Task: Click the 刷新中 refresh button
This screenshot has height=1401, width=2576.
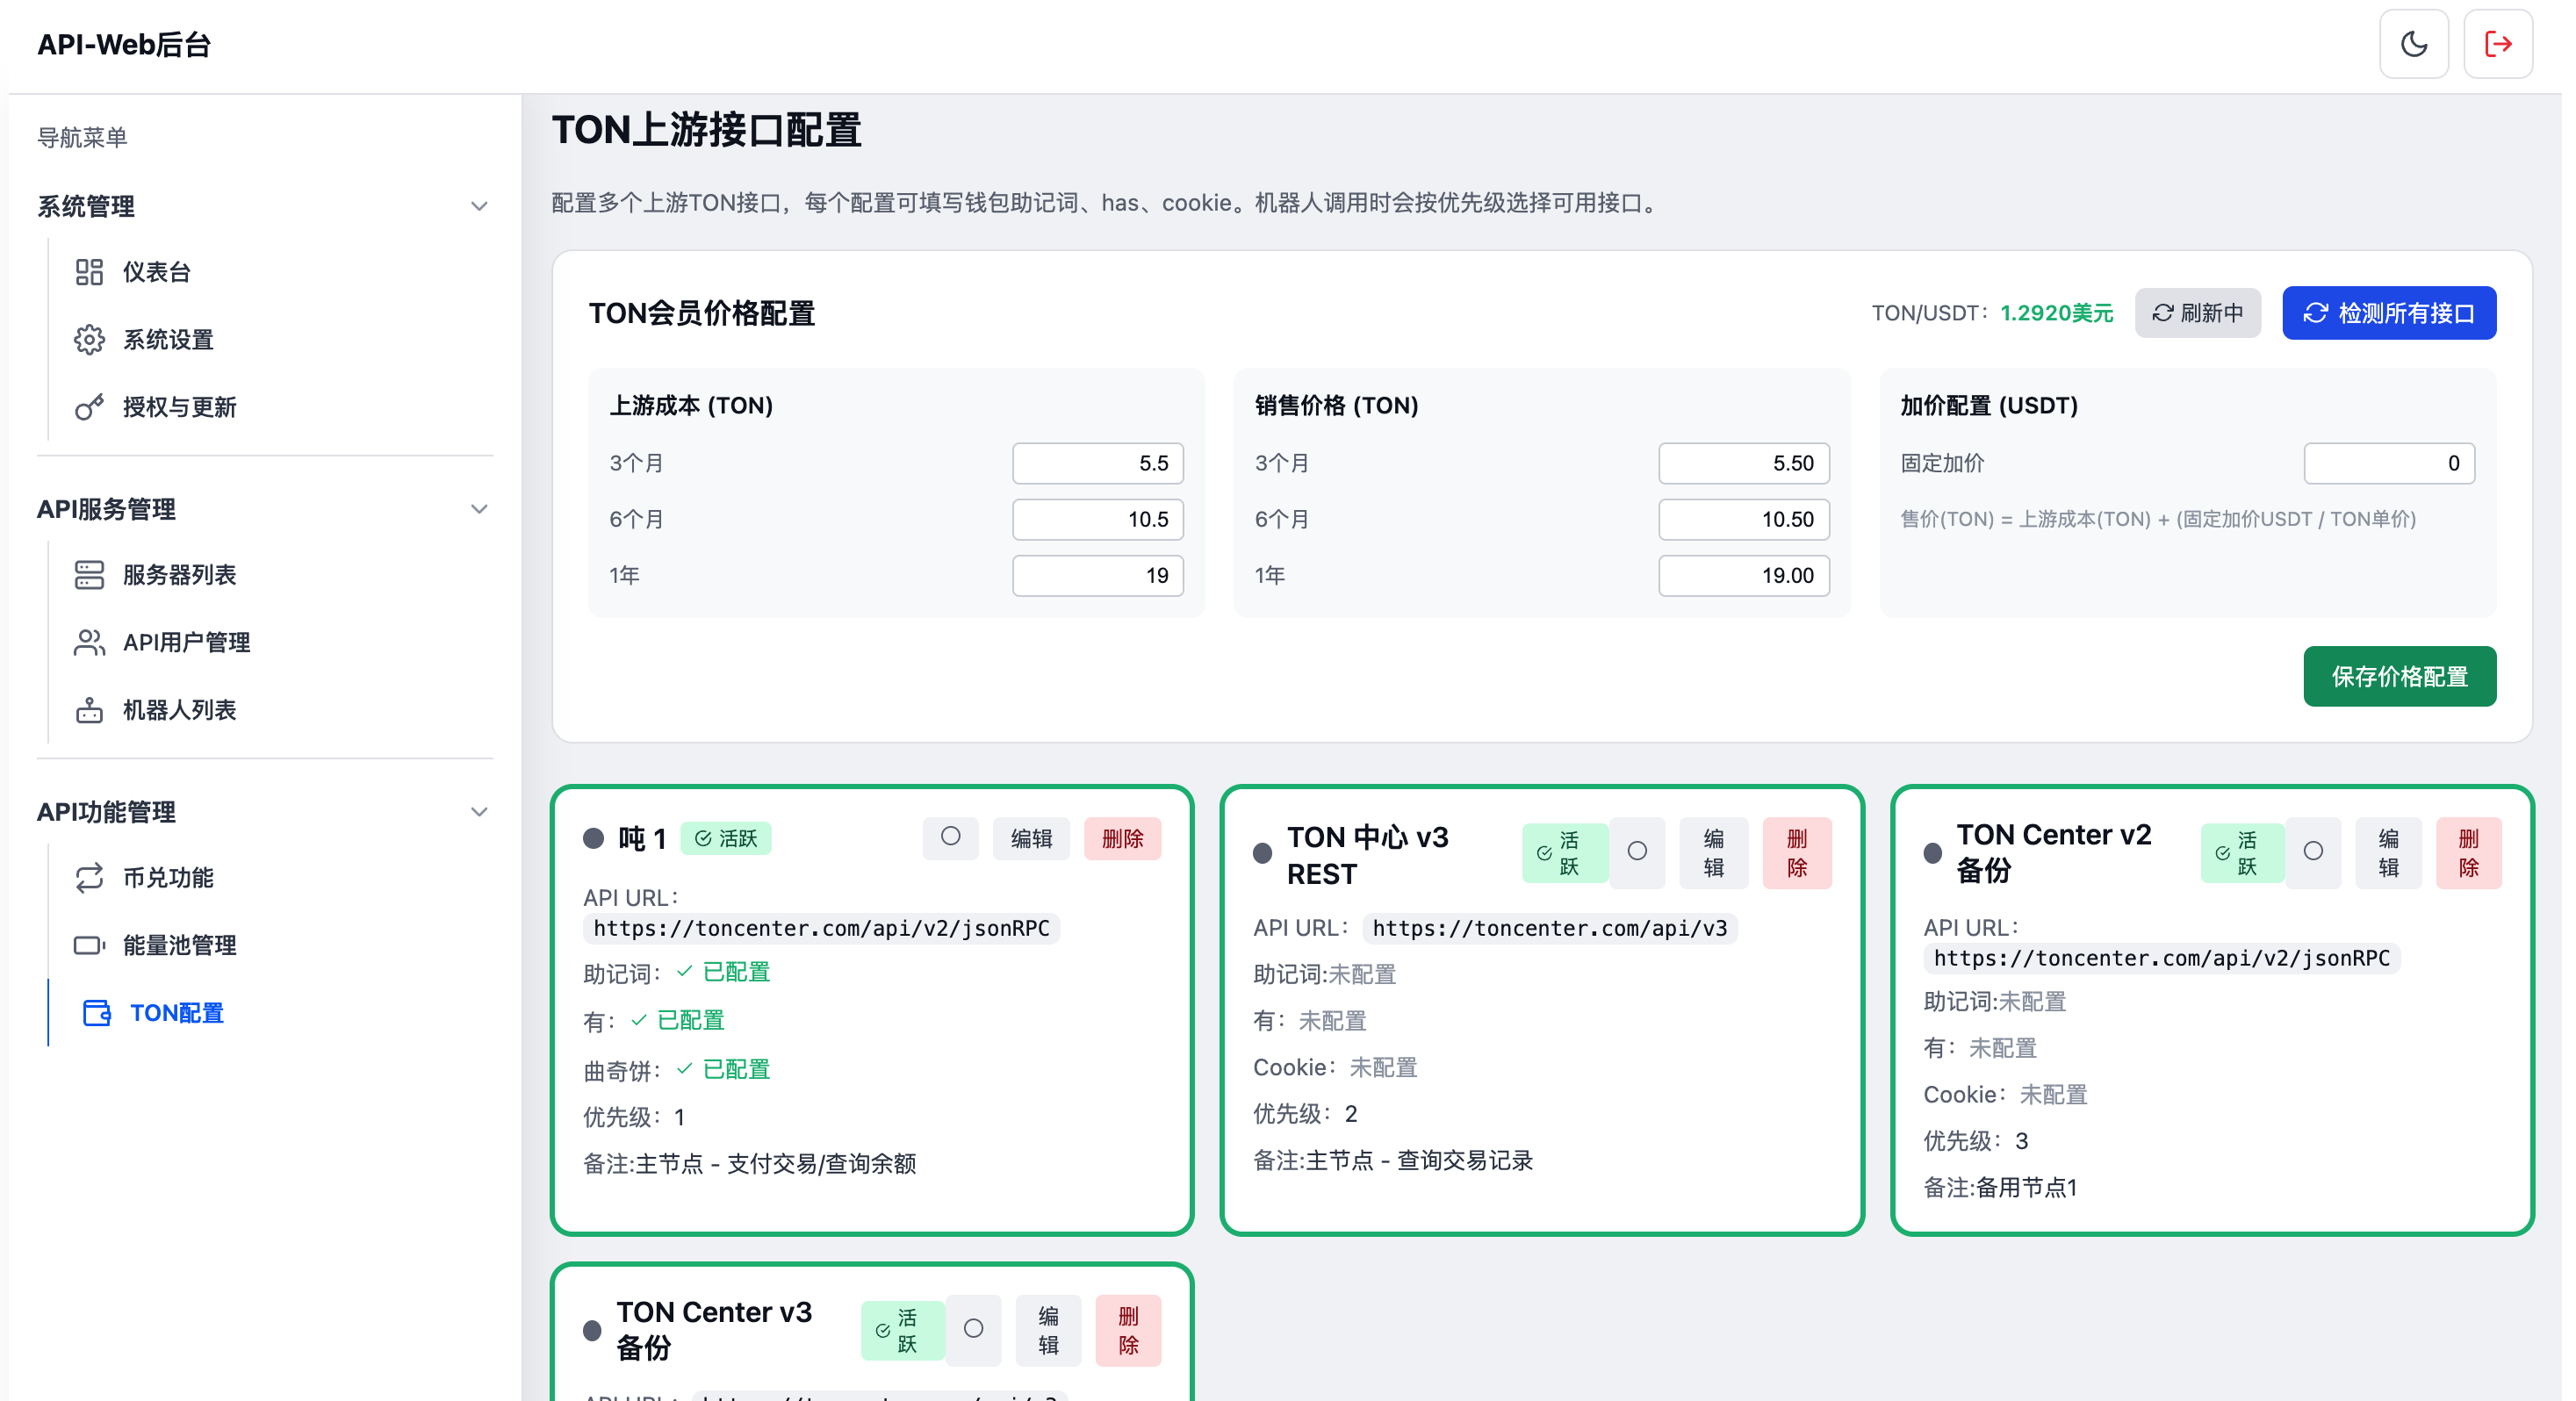Action: click(2197, 313)
